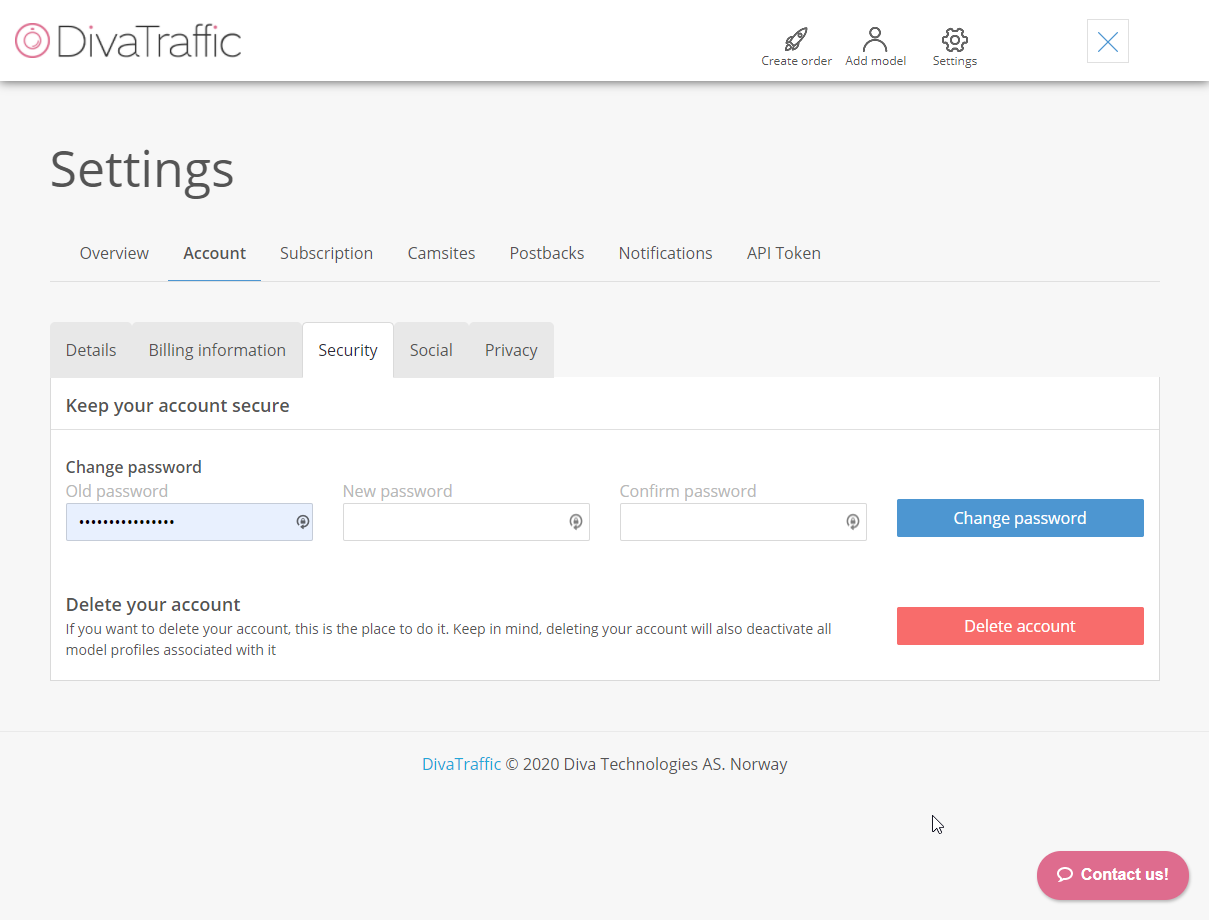Go to the Camsites tab

[x=441, y=253]
